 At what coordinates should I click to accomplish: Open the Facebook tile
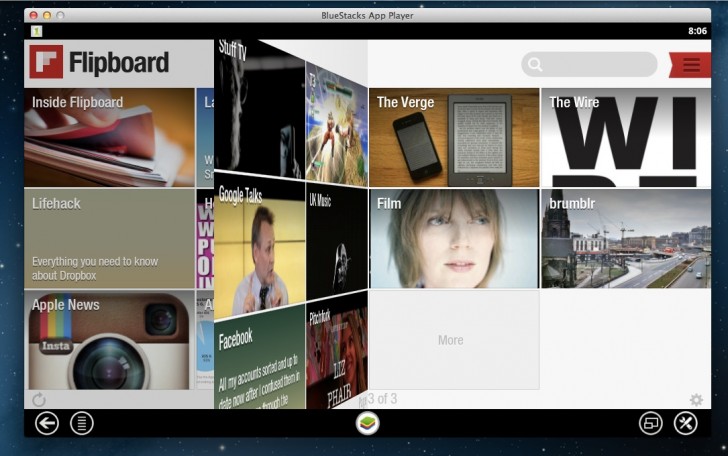click(259, 358)
